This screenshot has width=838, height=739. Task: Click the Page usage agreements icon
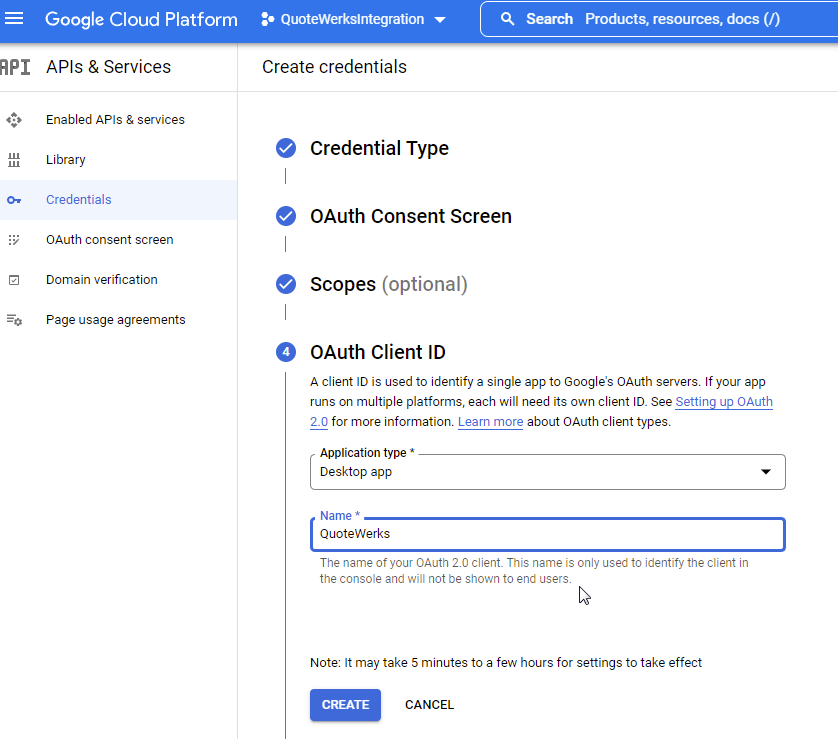pyautogui.click(x=14, y=320)
